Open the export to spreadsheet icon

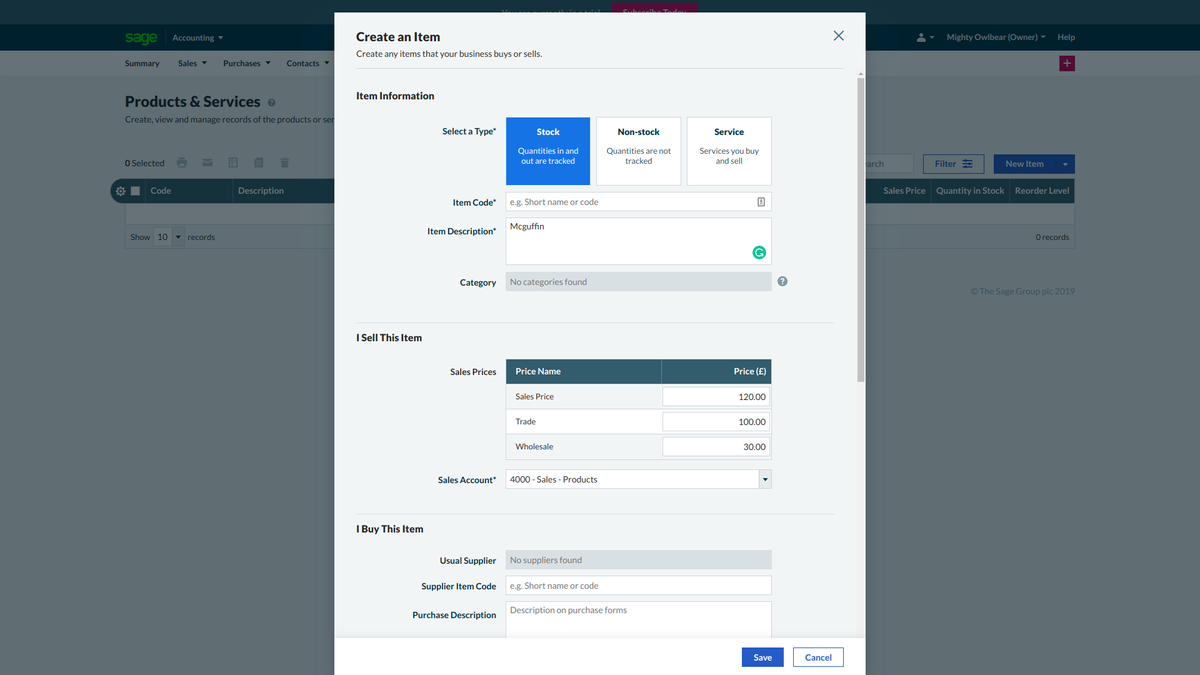(x=233, y=162)
